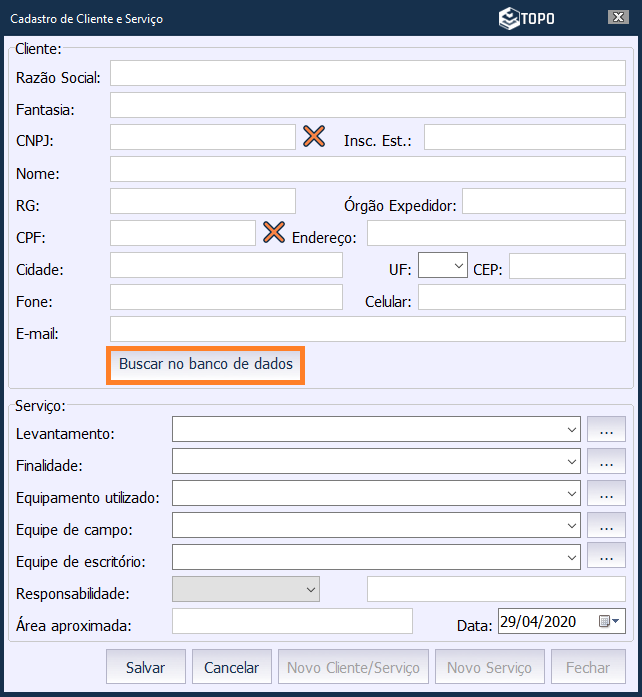Click ellipsis button for Equipe de escritório
The height and width of the screenshot is (697, 642).
click(606, 557)
